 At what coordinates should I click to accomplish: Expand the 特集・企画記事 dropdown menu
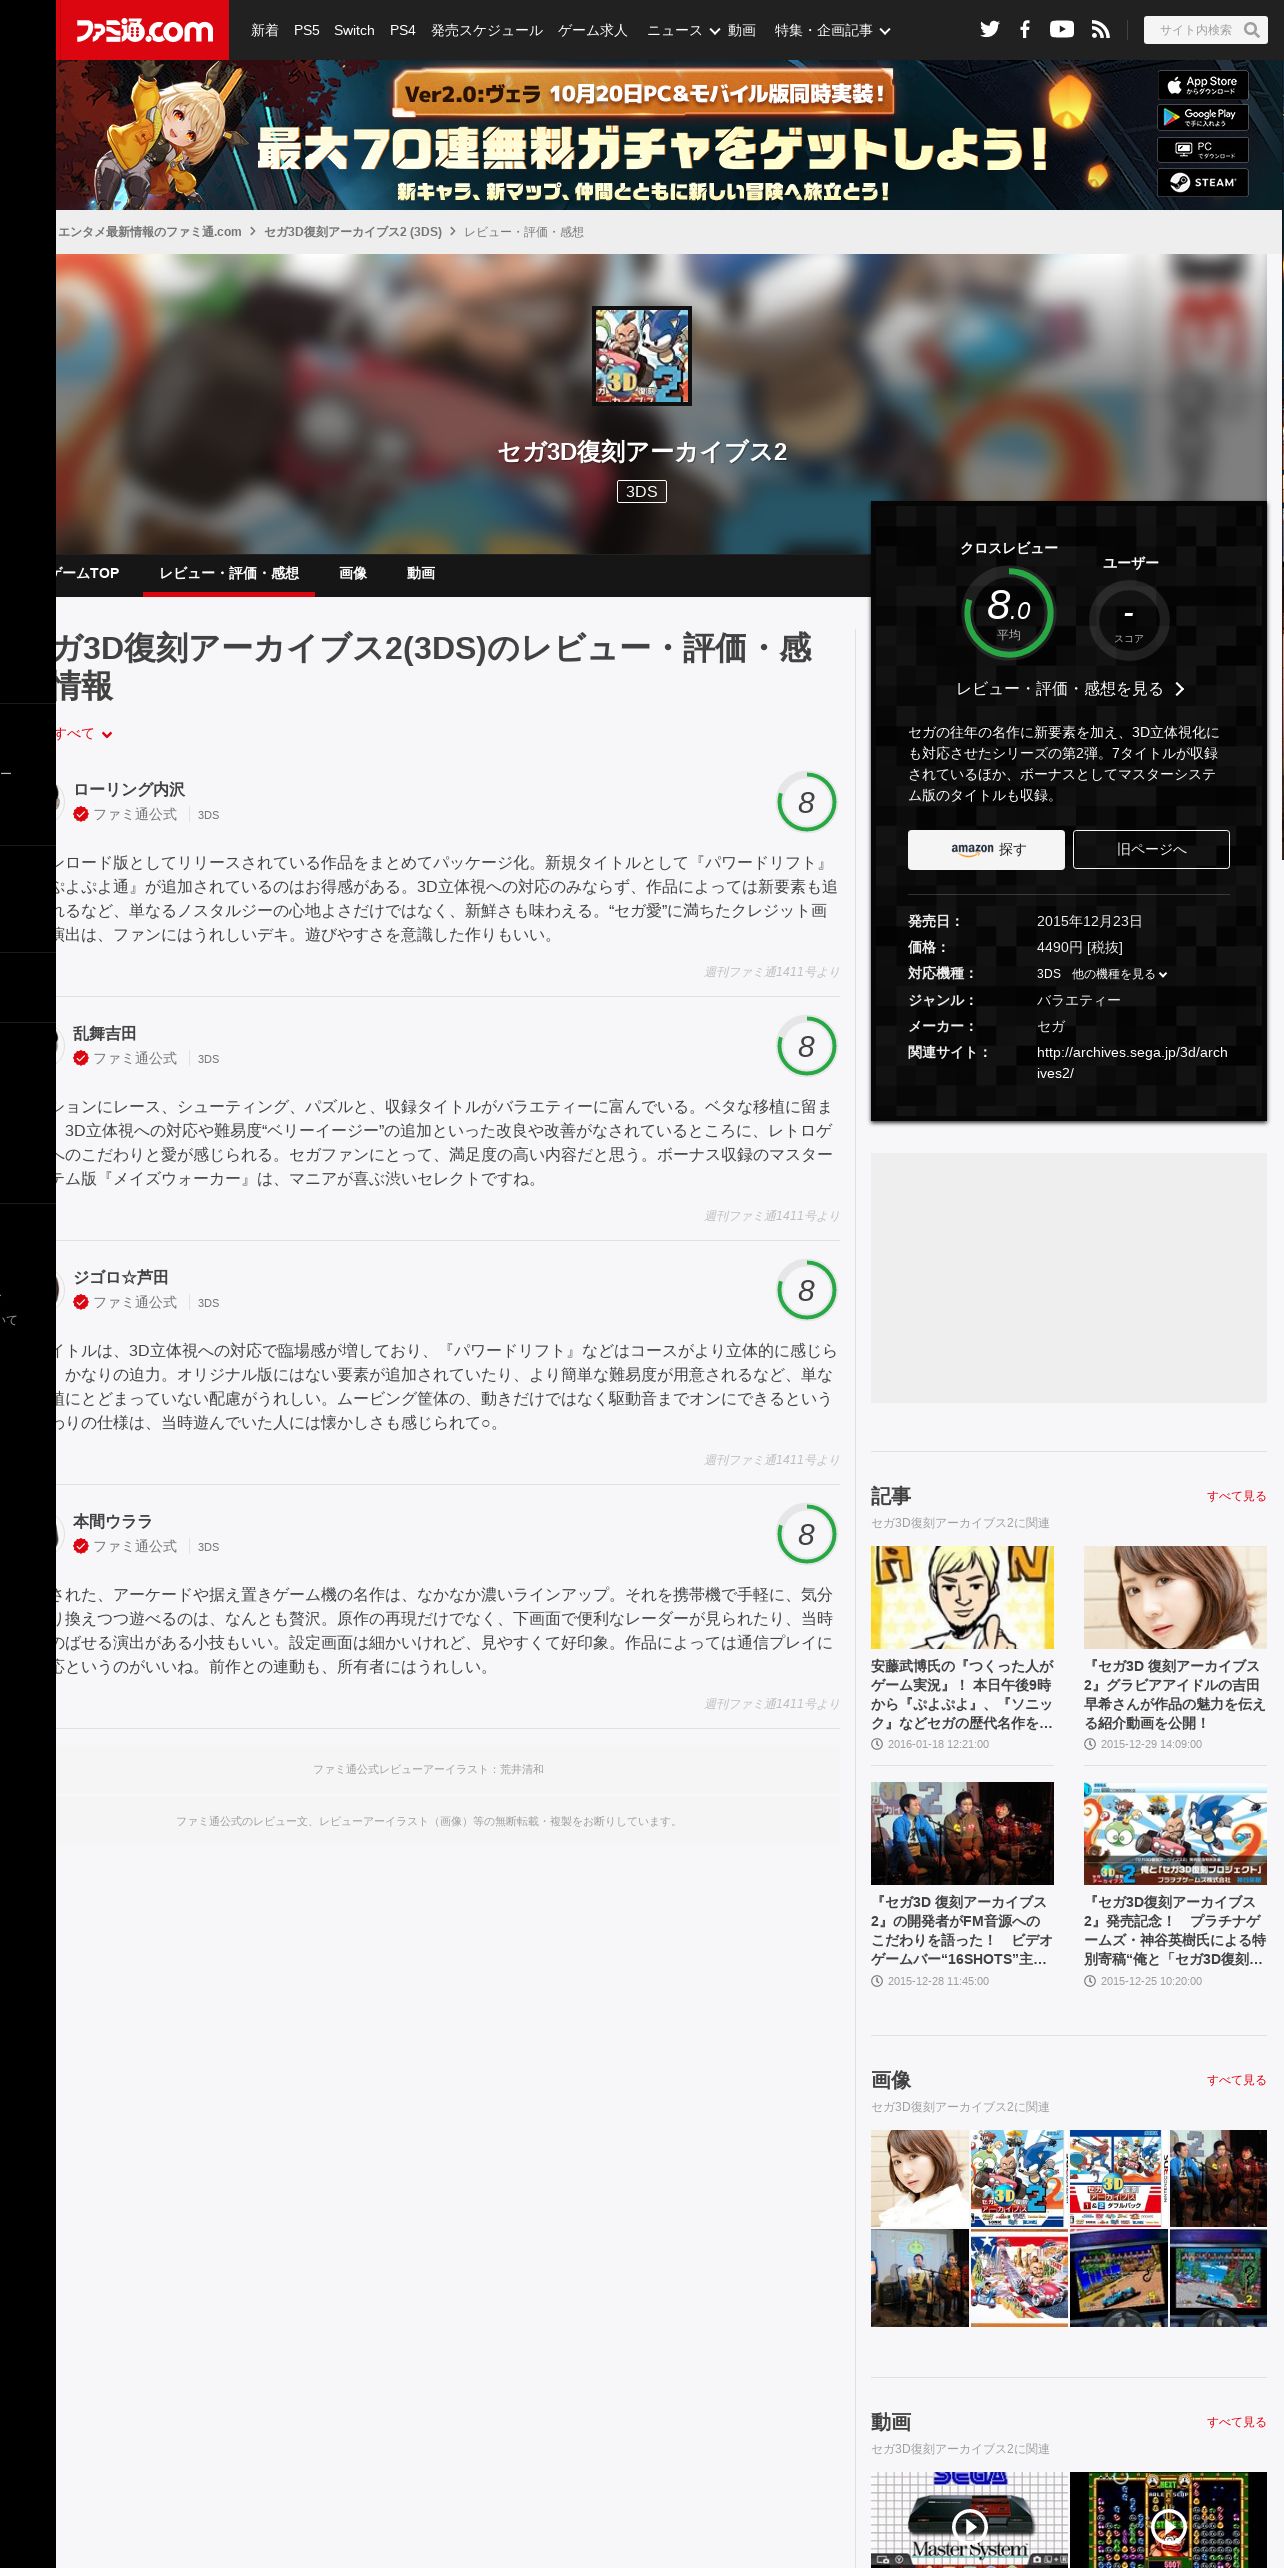pos(832,30)
